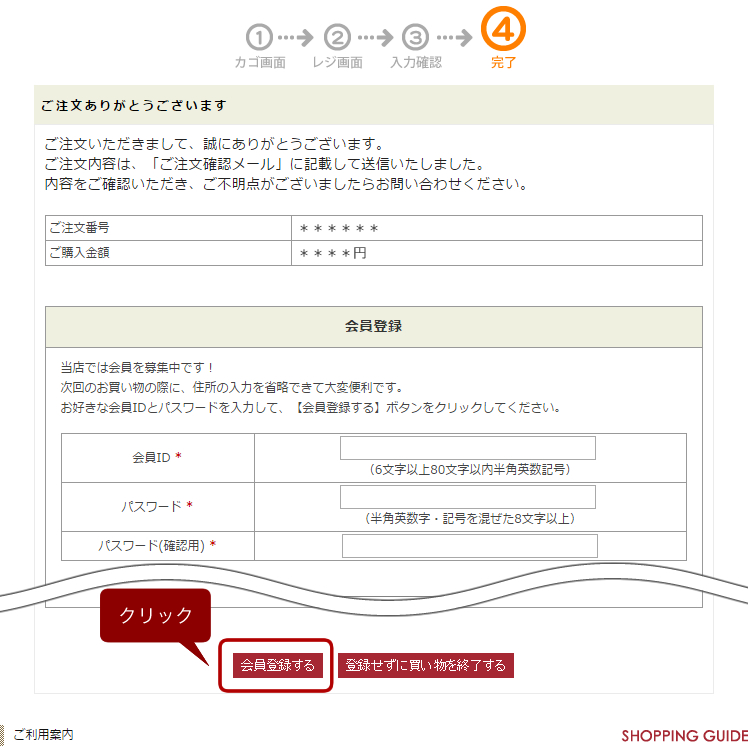
Task: Click the 会員登録する button
Action: pos(277,665)
